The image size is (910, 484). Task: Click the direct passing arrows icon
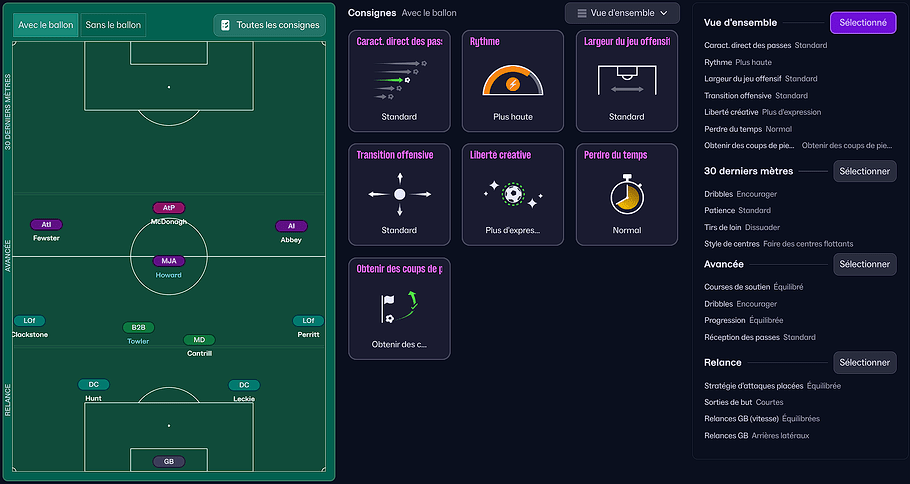[399, 80]
